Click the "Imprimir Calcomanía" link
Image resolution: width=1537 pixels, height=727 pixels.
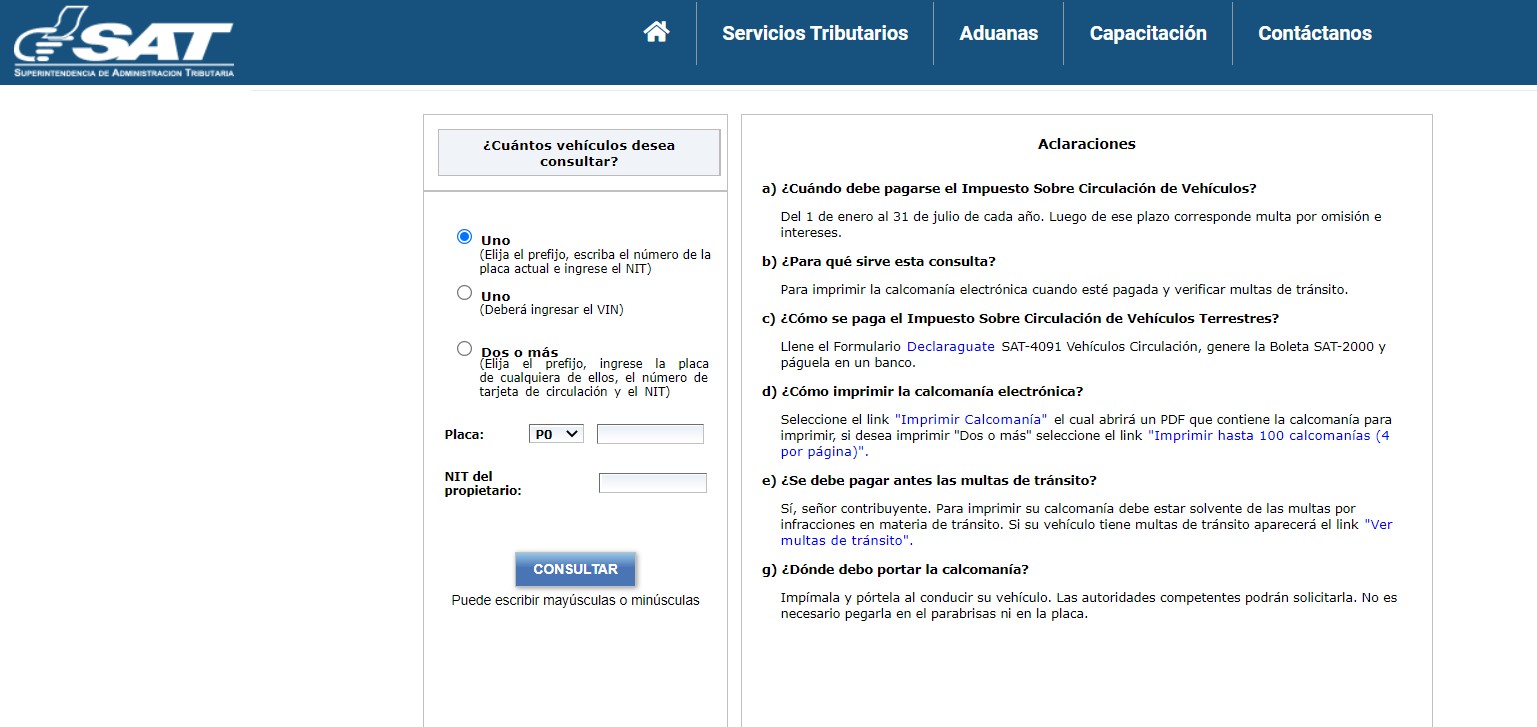point(970,419)
